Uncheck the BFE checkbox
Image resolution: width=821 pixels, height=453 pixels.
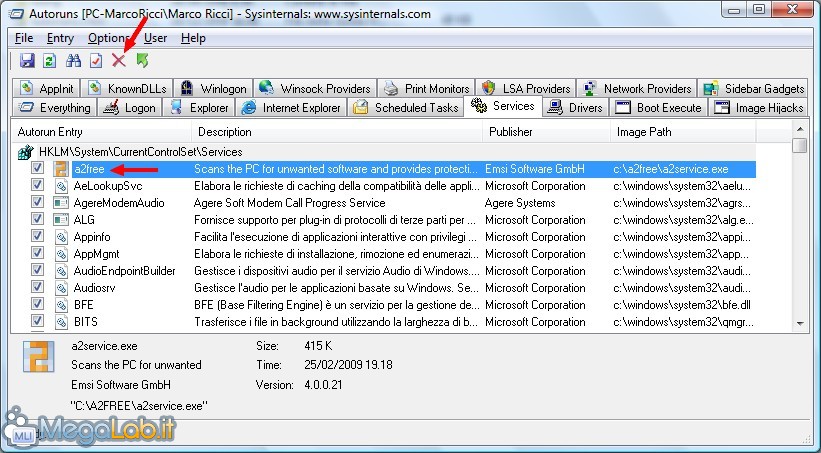tap(37, 304)
